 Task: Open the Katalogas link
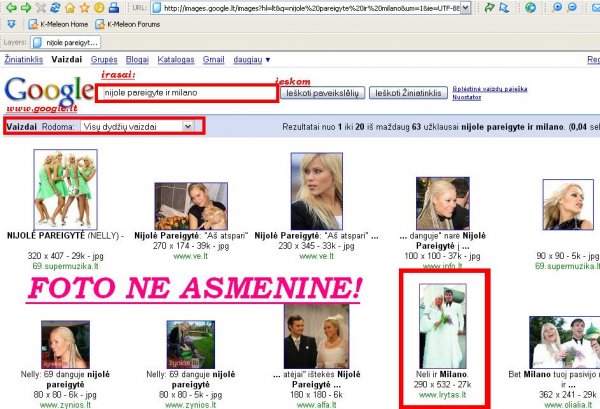coord(176,59)
